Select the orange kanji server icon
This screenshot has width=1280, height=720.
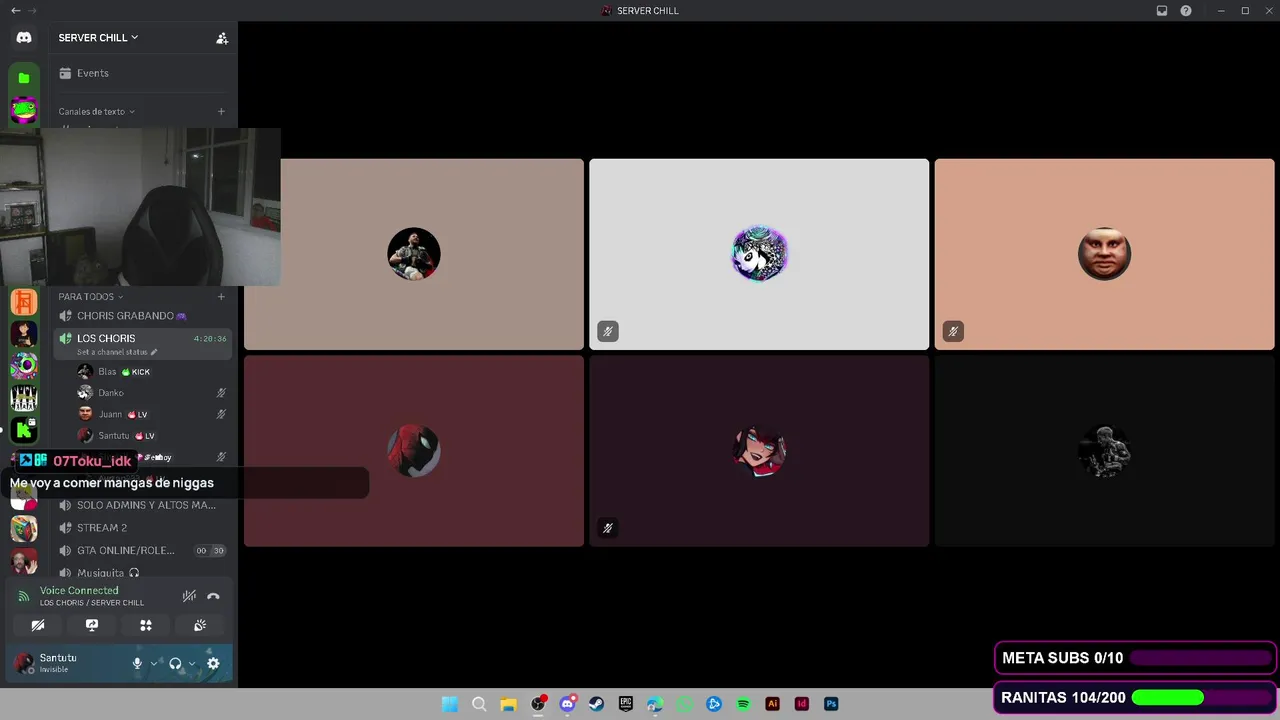click(24, 301)
